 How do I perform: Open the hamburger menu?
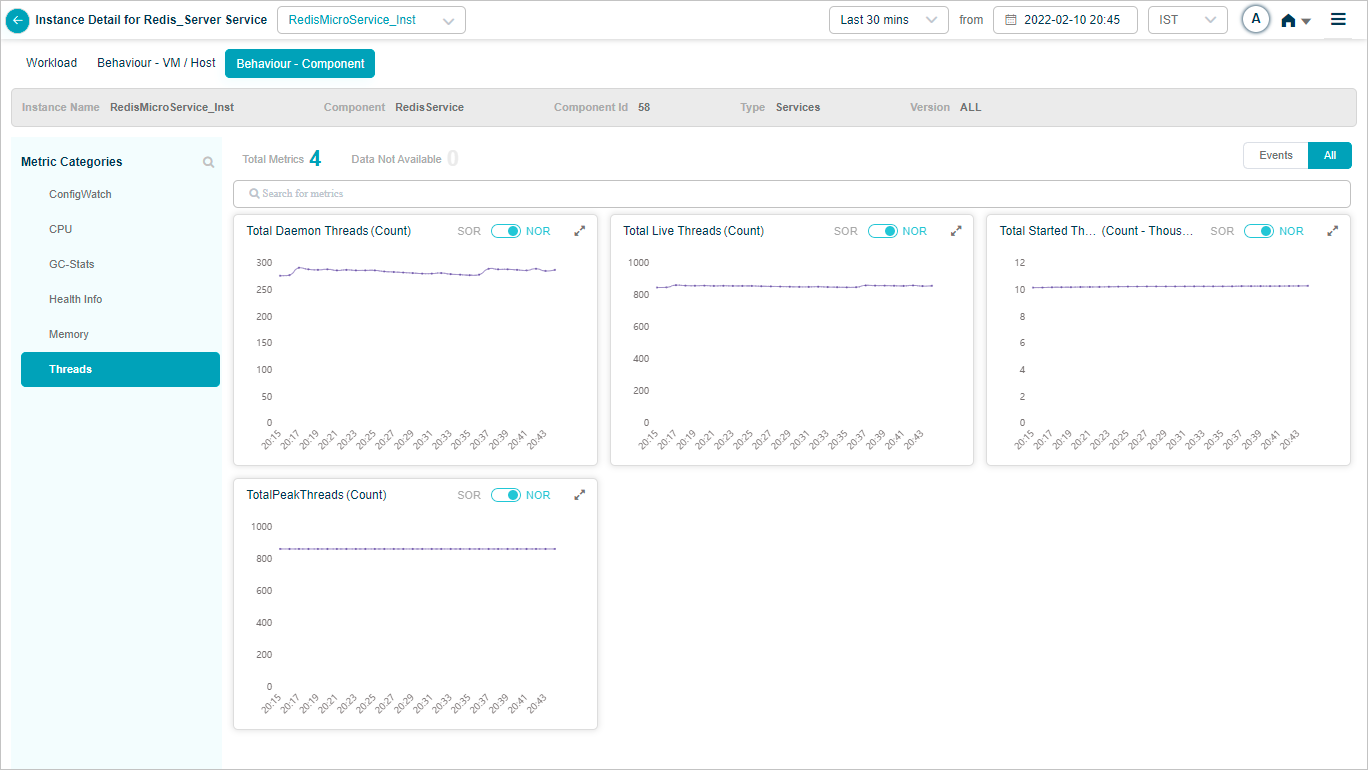pos(1338,20)
